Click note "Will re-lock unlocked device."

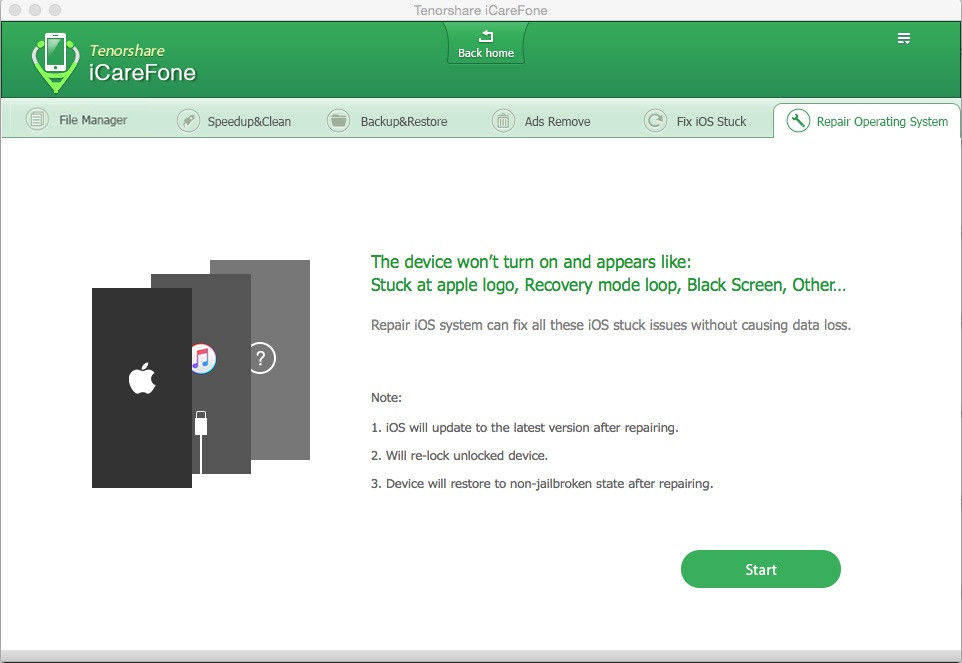click(x=459, y=456)
